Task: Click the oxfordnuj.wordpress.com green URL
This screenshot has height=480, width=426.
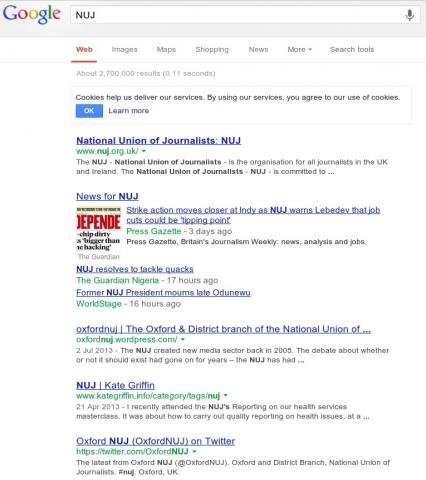Action: tap(127, 339)
